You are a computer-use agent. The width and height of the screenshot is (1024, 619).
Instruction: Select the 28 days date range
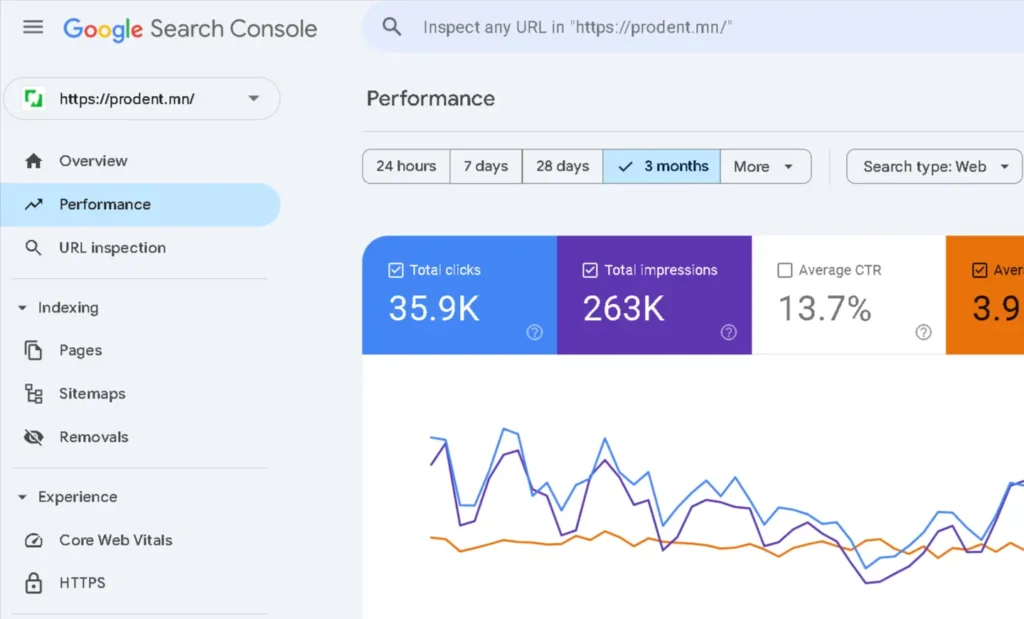pyautogui.click(x=562, y=167)
